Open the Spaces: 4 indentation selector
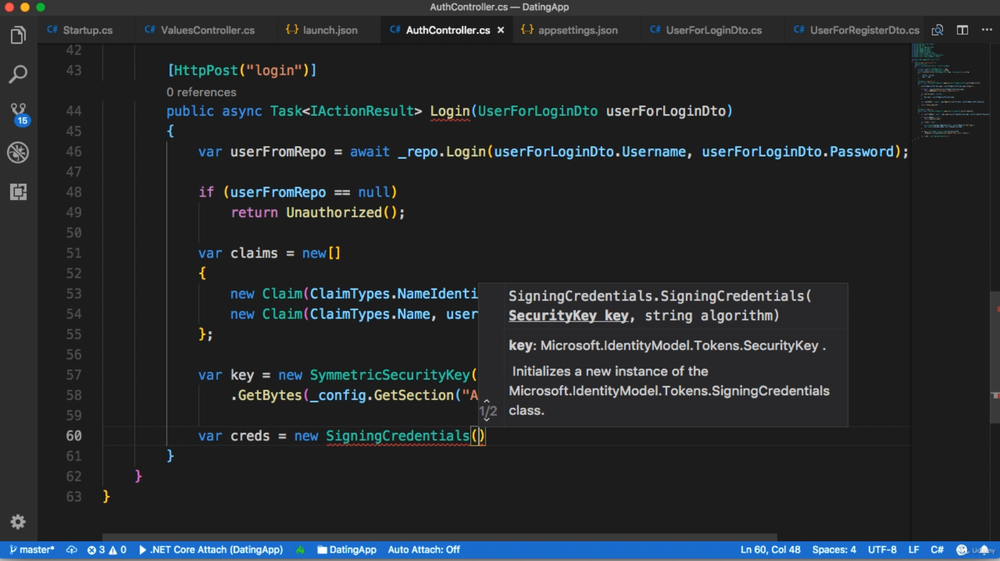Screen dimensions: 1000x561 [x=834, y=550]
